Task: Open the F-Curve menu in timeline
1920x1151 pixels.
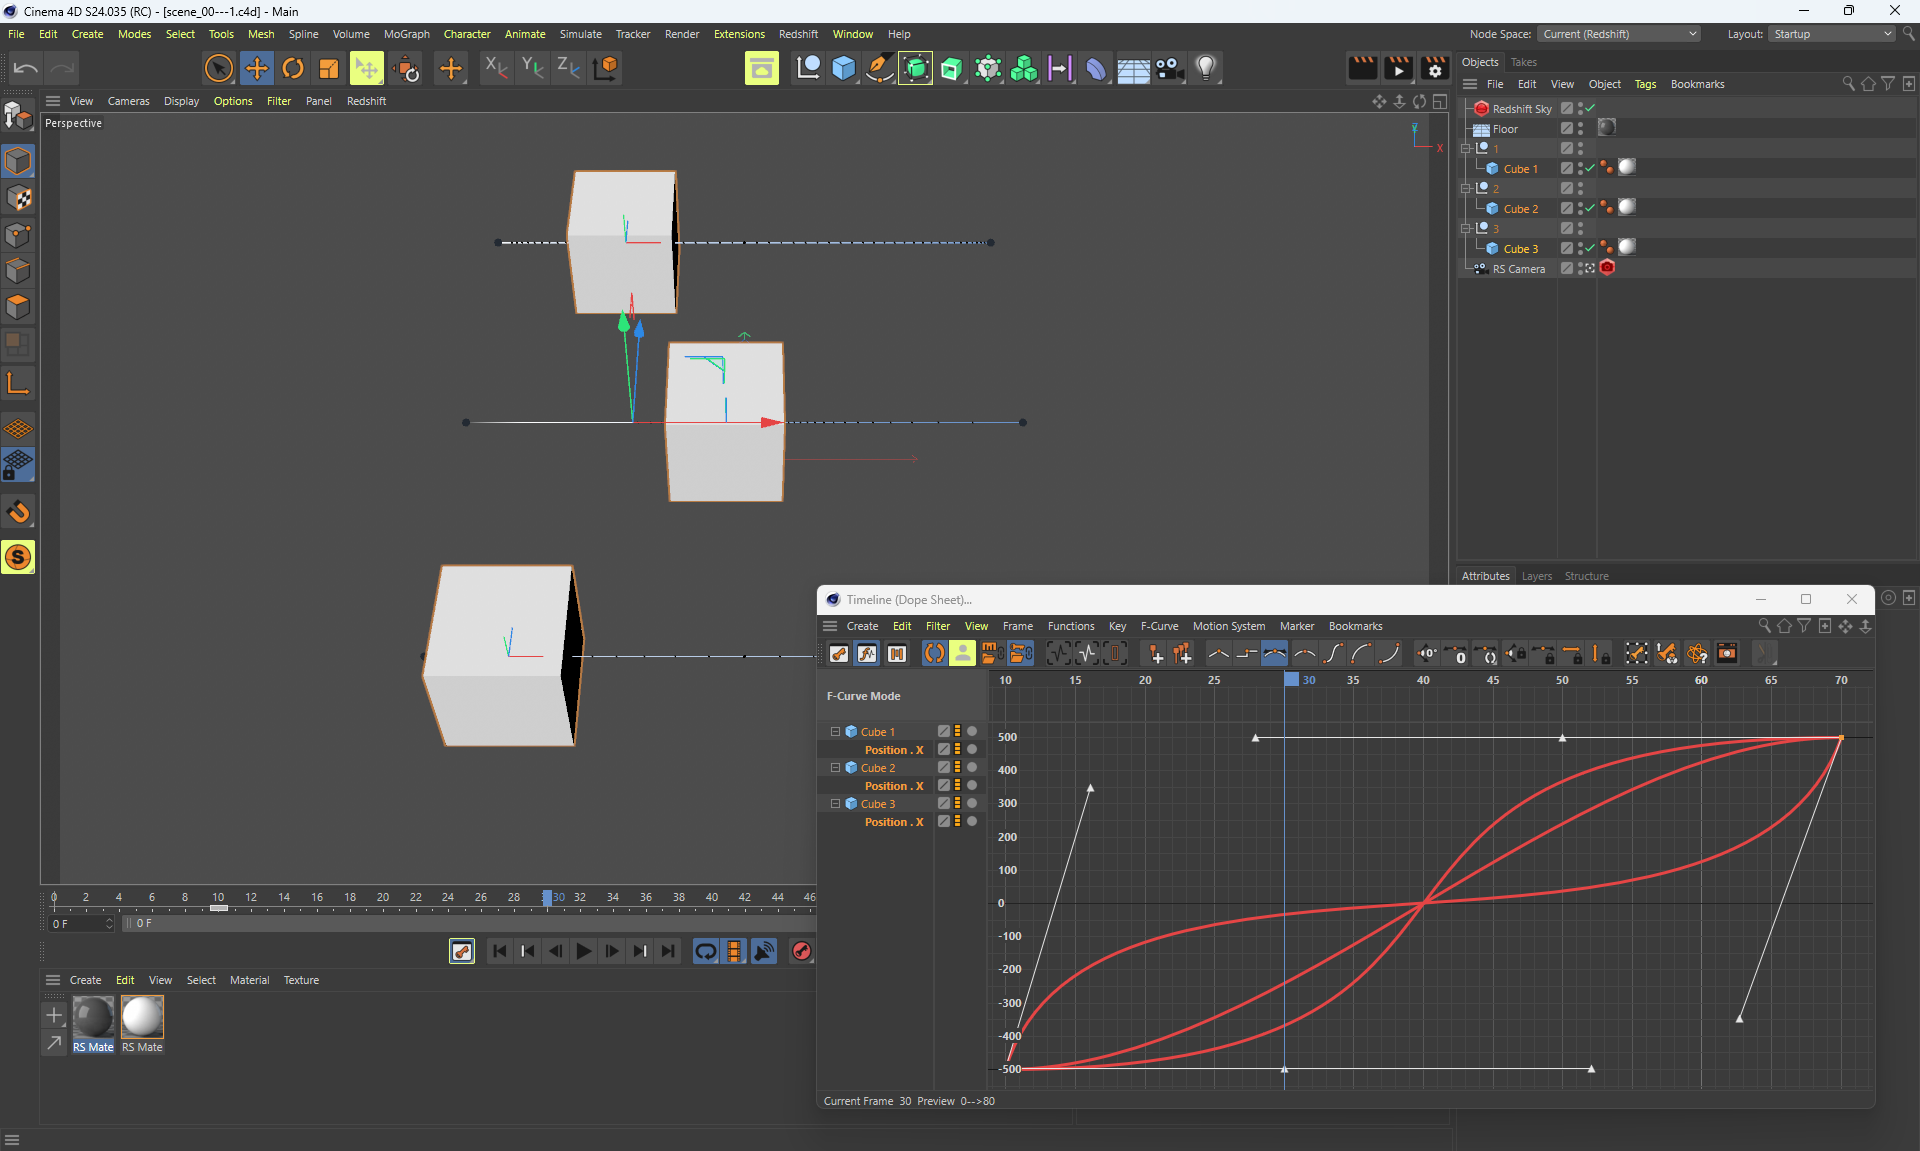Action: pyautogui.click(x=1159, y=626)
